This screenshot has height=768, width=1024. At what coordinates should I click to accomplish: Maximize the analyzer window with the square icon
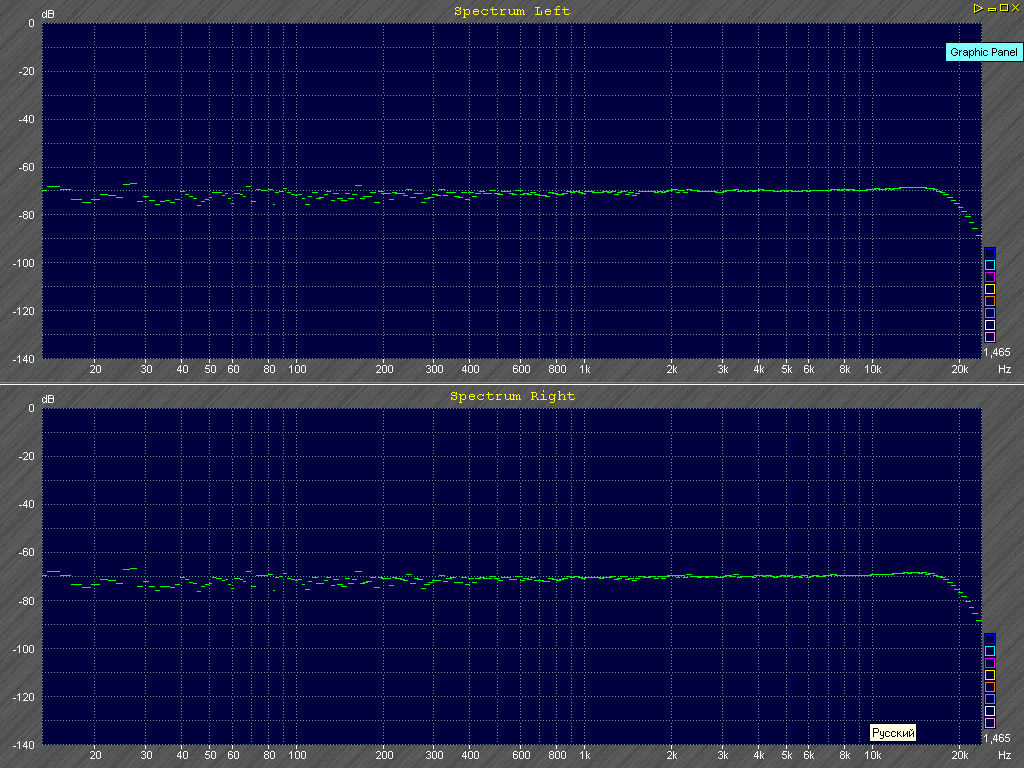[x=1003, y=8]
